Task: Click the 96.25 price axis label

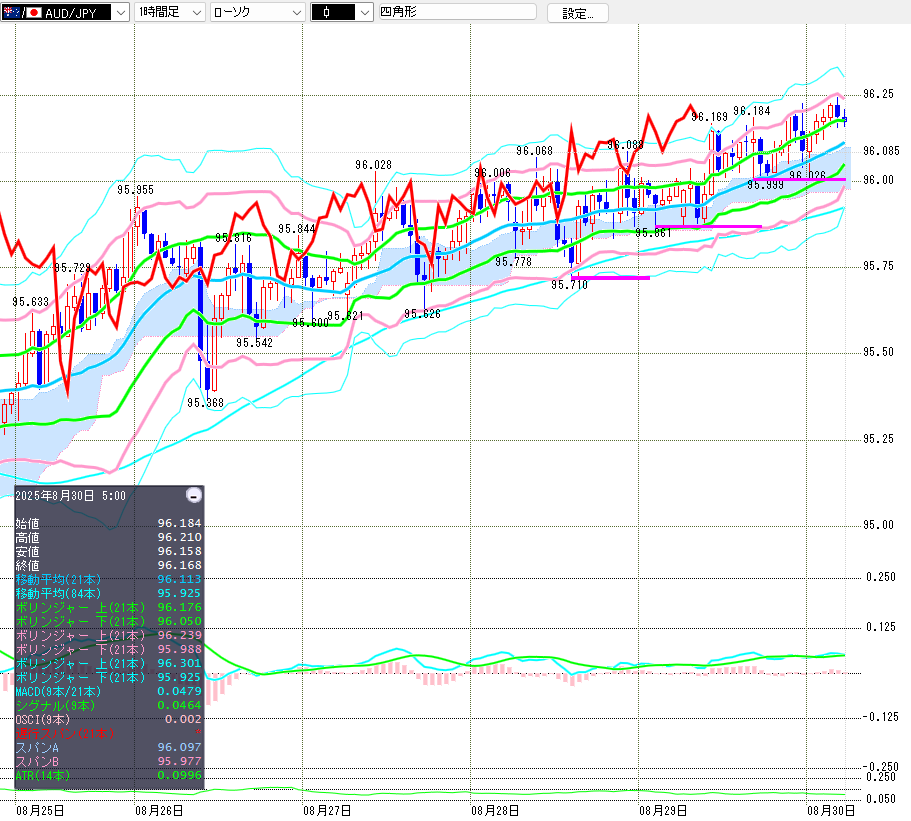Action: [x=878, y=94]
